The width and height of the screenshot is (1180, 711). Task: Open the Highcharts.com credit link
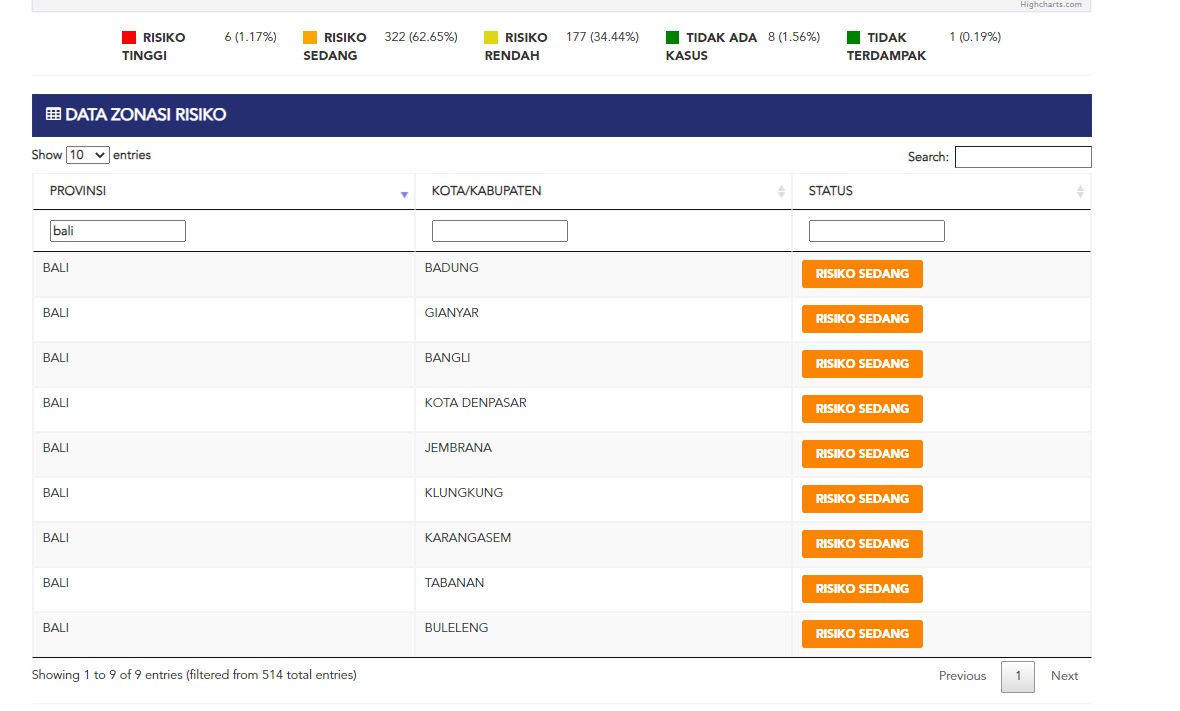[x=1050, y=5]
